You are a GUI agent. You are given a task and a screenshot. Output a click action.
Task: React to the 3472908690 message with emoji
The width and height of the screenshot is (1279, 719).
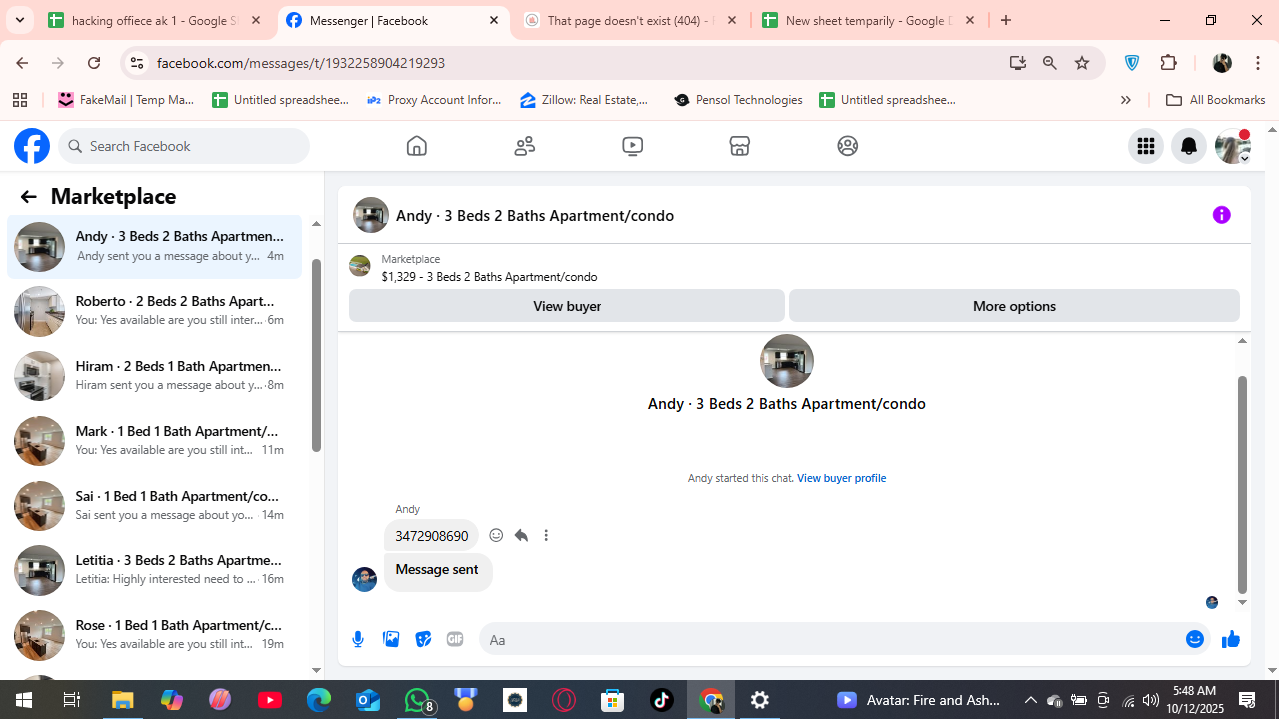[496, 535]
